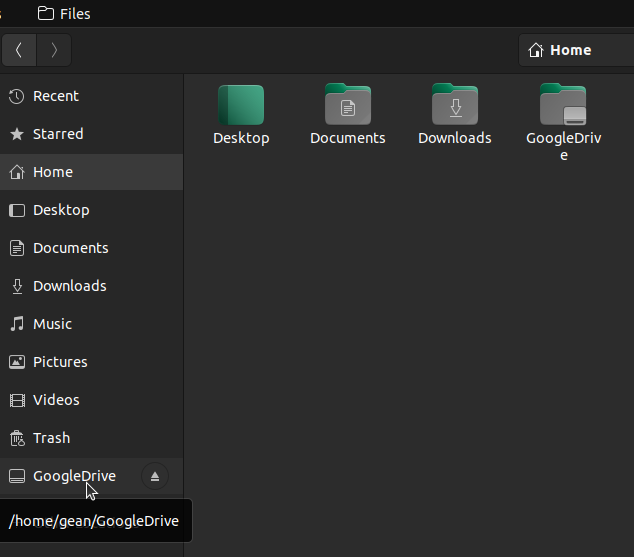Click the trash can sidebar icon
This screenshot has width=634, height=557.
pos(16,438)
